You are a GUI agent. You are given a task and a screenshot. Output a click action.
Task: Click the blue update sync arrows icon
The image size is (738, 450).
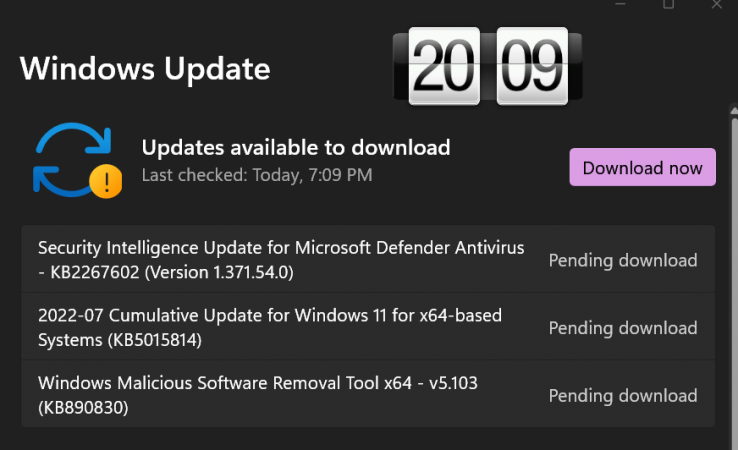point(74,159)
